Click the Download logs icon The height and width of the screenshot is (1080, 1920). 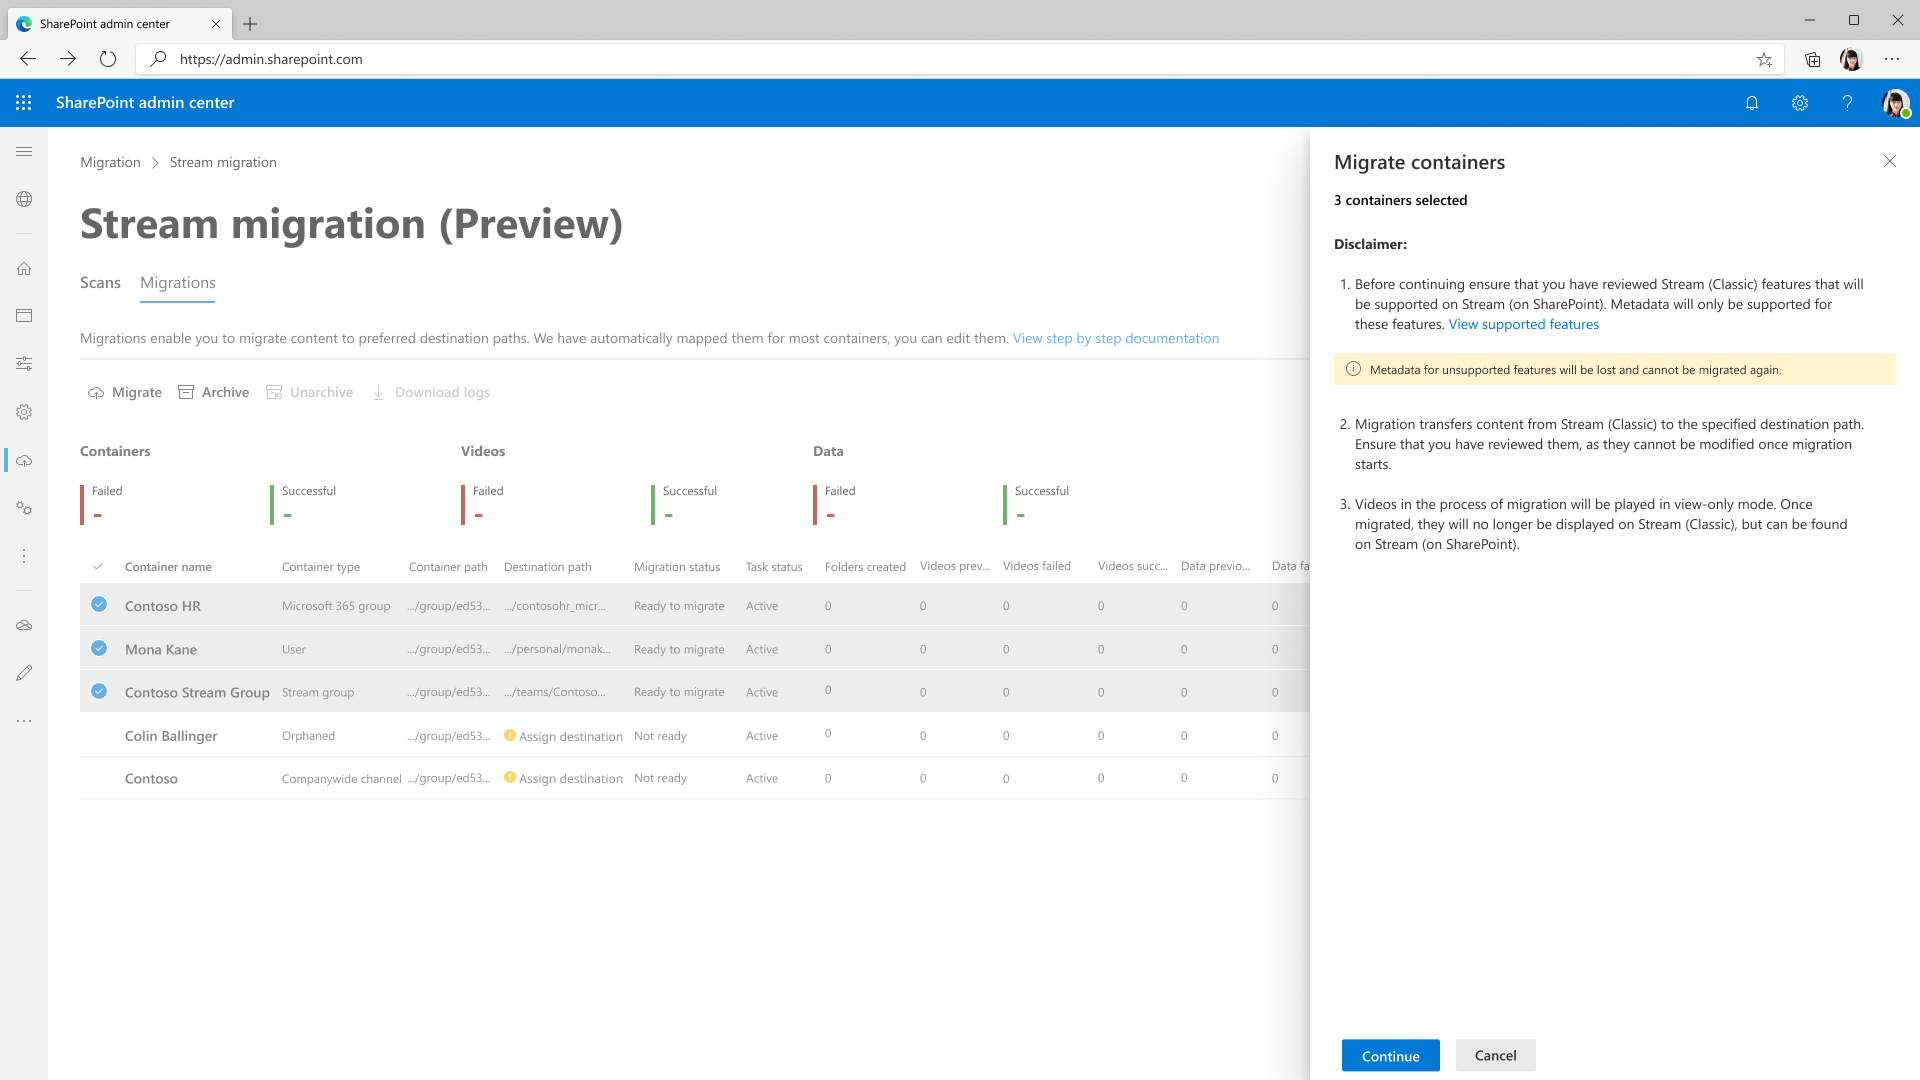pyautogui.click(x=378, y=392)
